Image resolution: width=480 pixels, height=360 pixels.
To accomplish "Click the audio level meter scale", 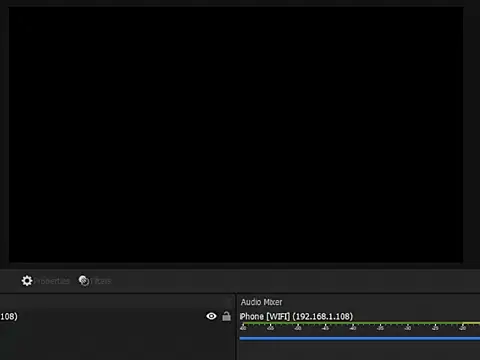I will pyautogui.click(x=360, y=326).
